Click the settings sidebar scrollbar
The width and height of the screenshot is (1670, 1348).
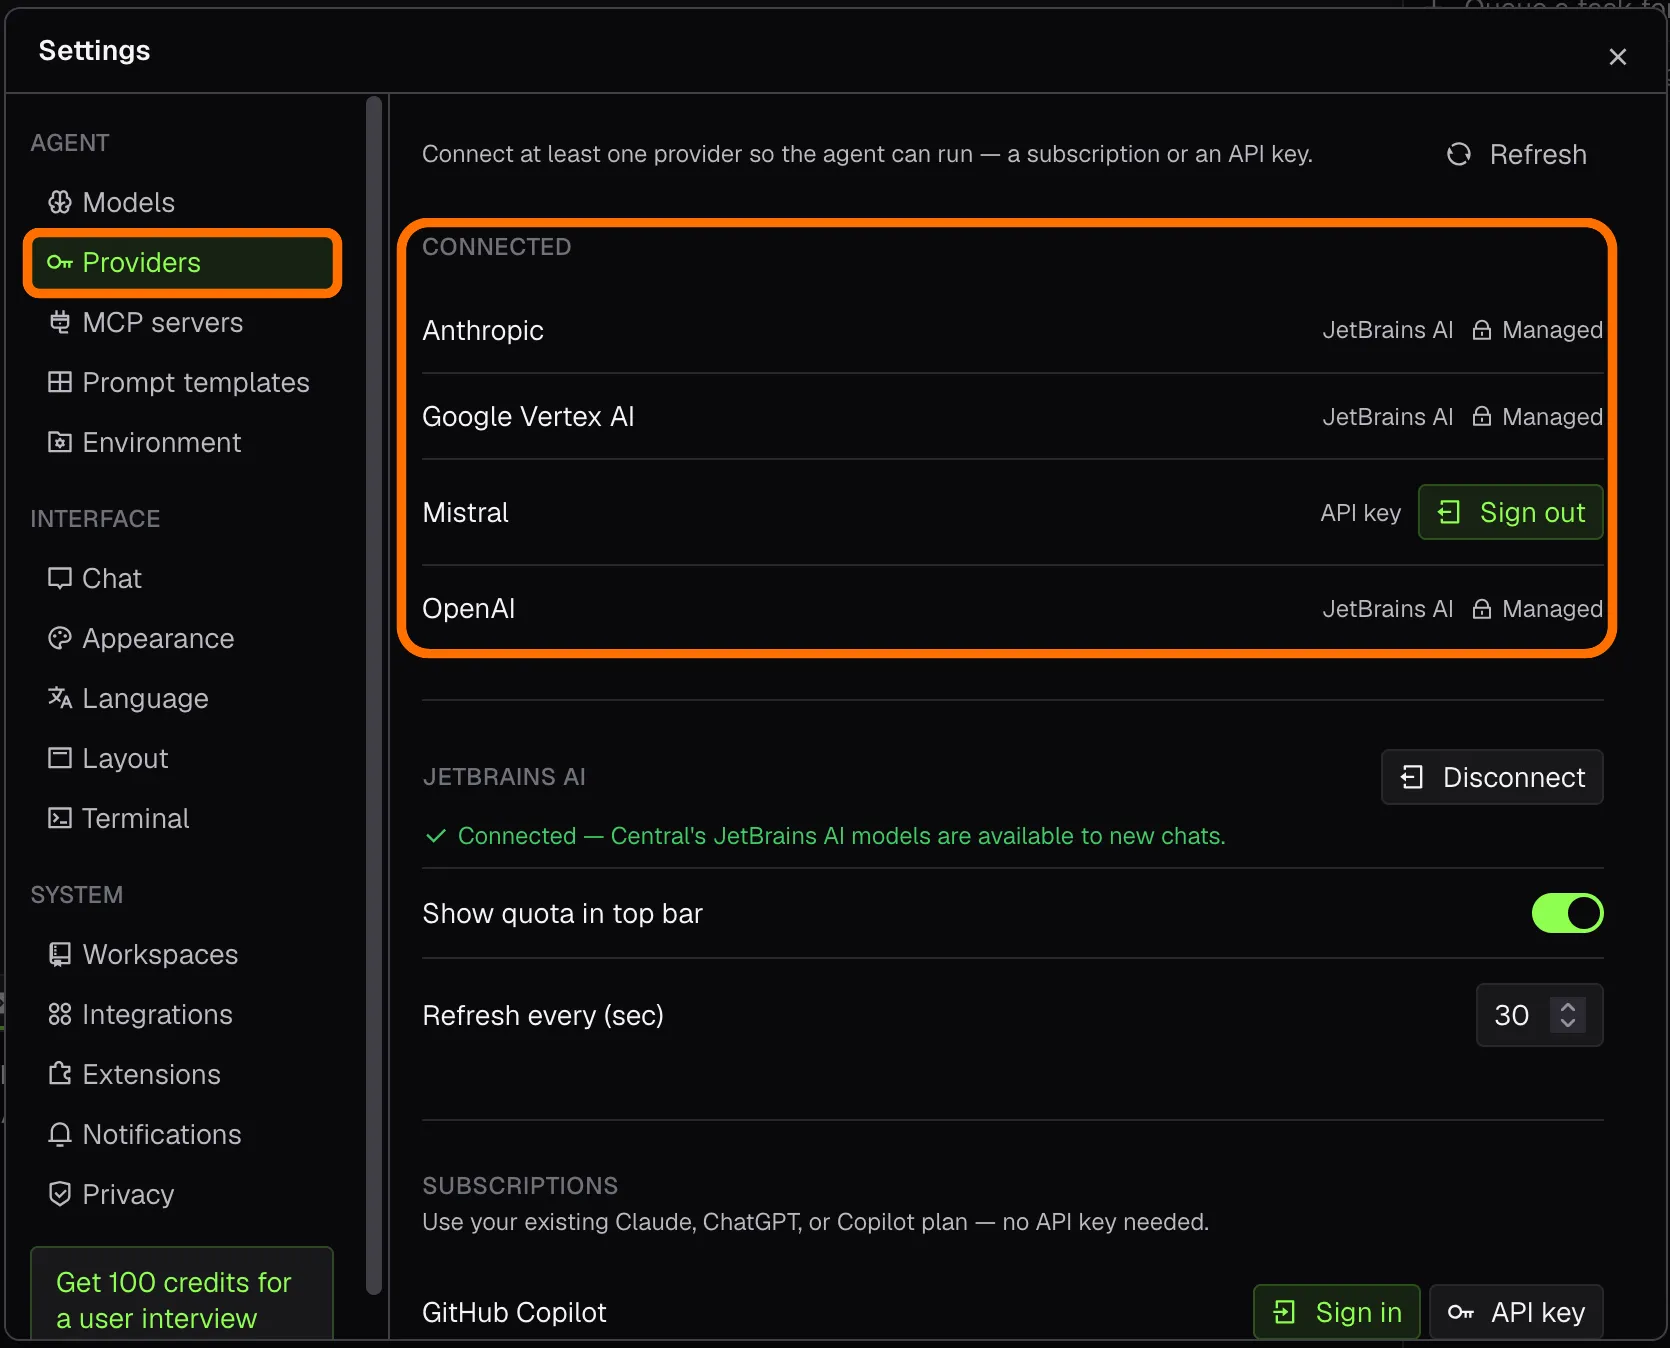tap(374, 694)
